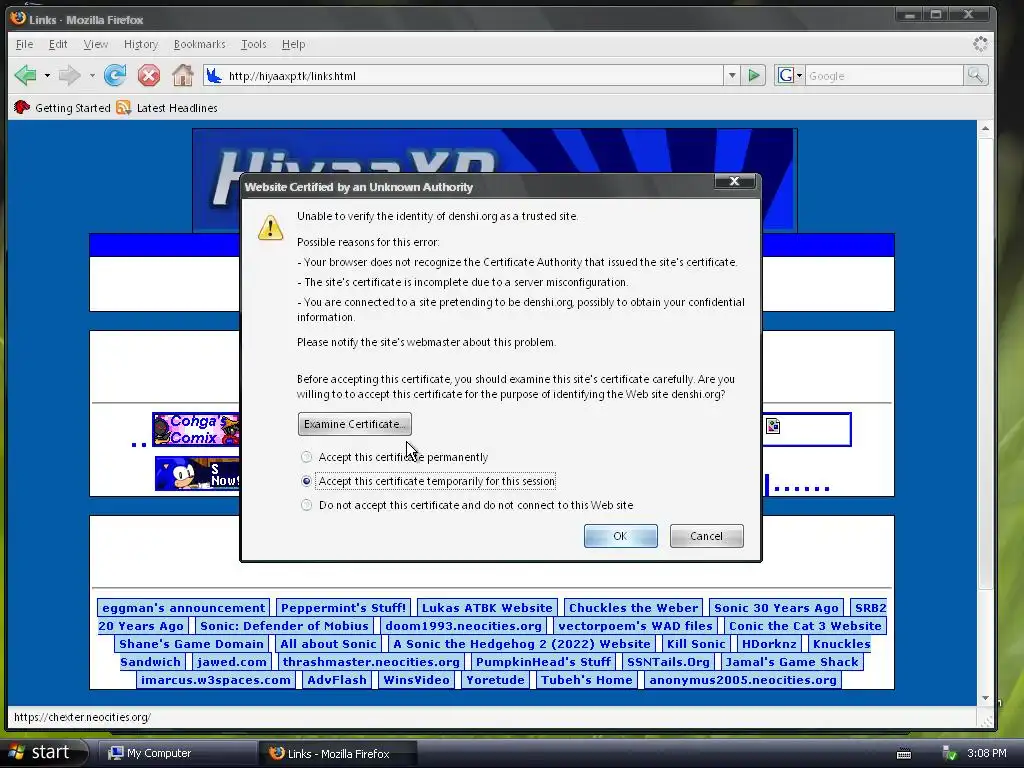The width and height of the screenshot is (1024, 768).
Task: Open the PumpkinHead's Stuff link
Action: tap(543, 662)
